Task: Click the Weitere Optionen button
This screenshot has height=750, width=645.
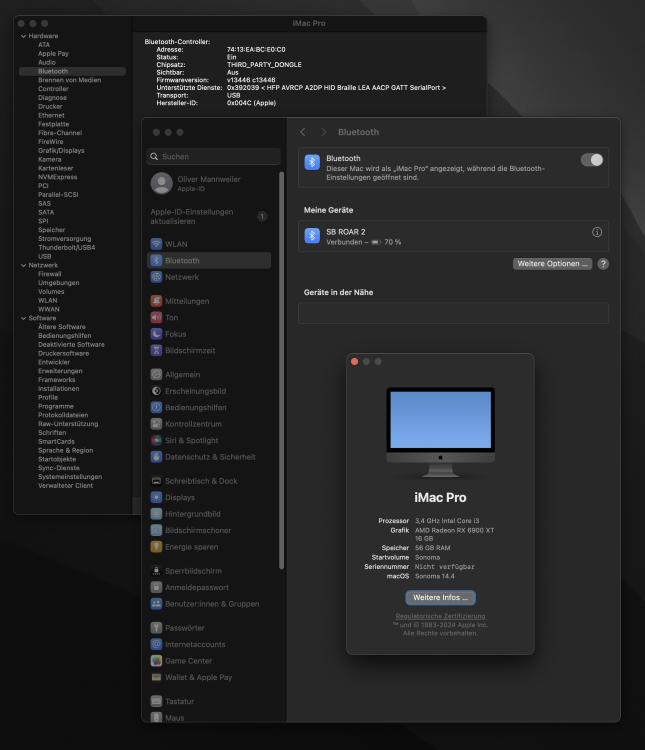Action: click(552, 264)
